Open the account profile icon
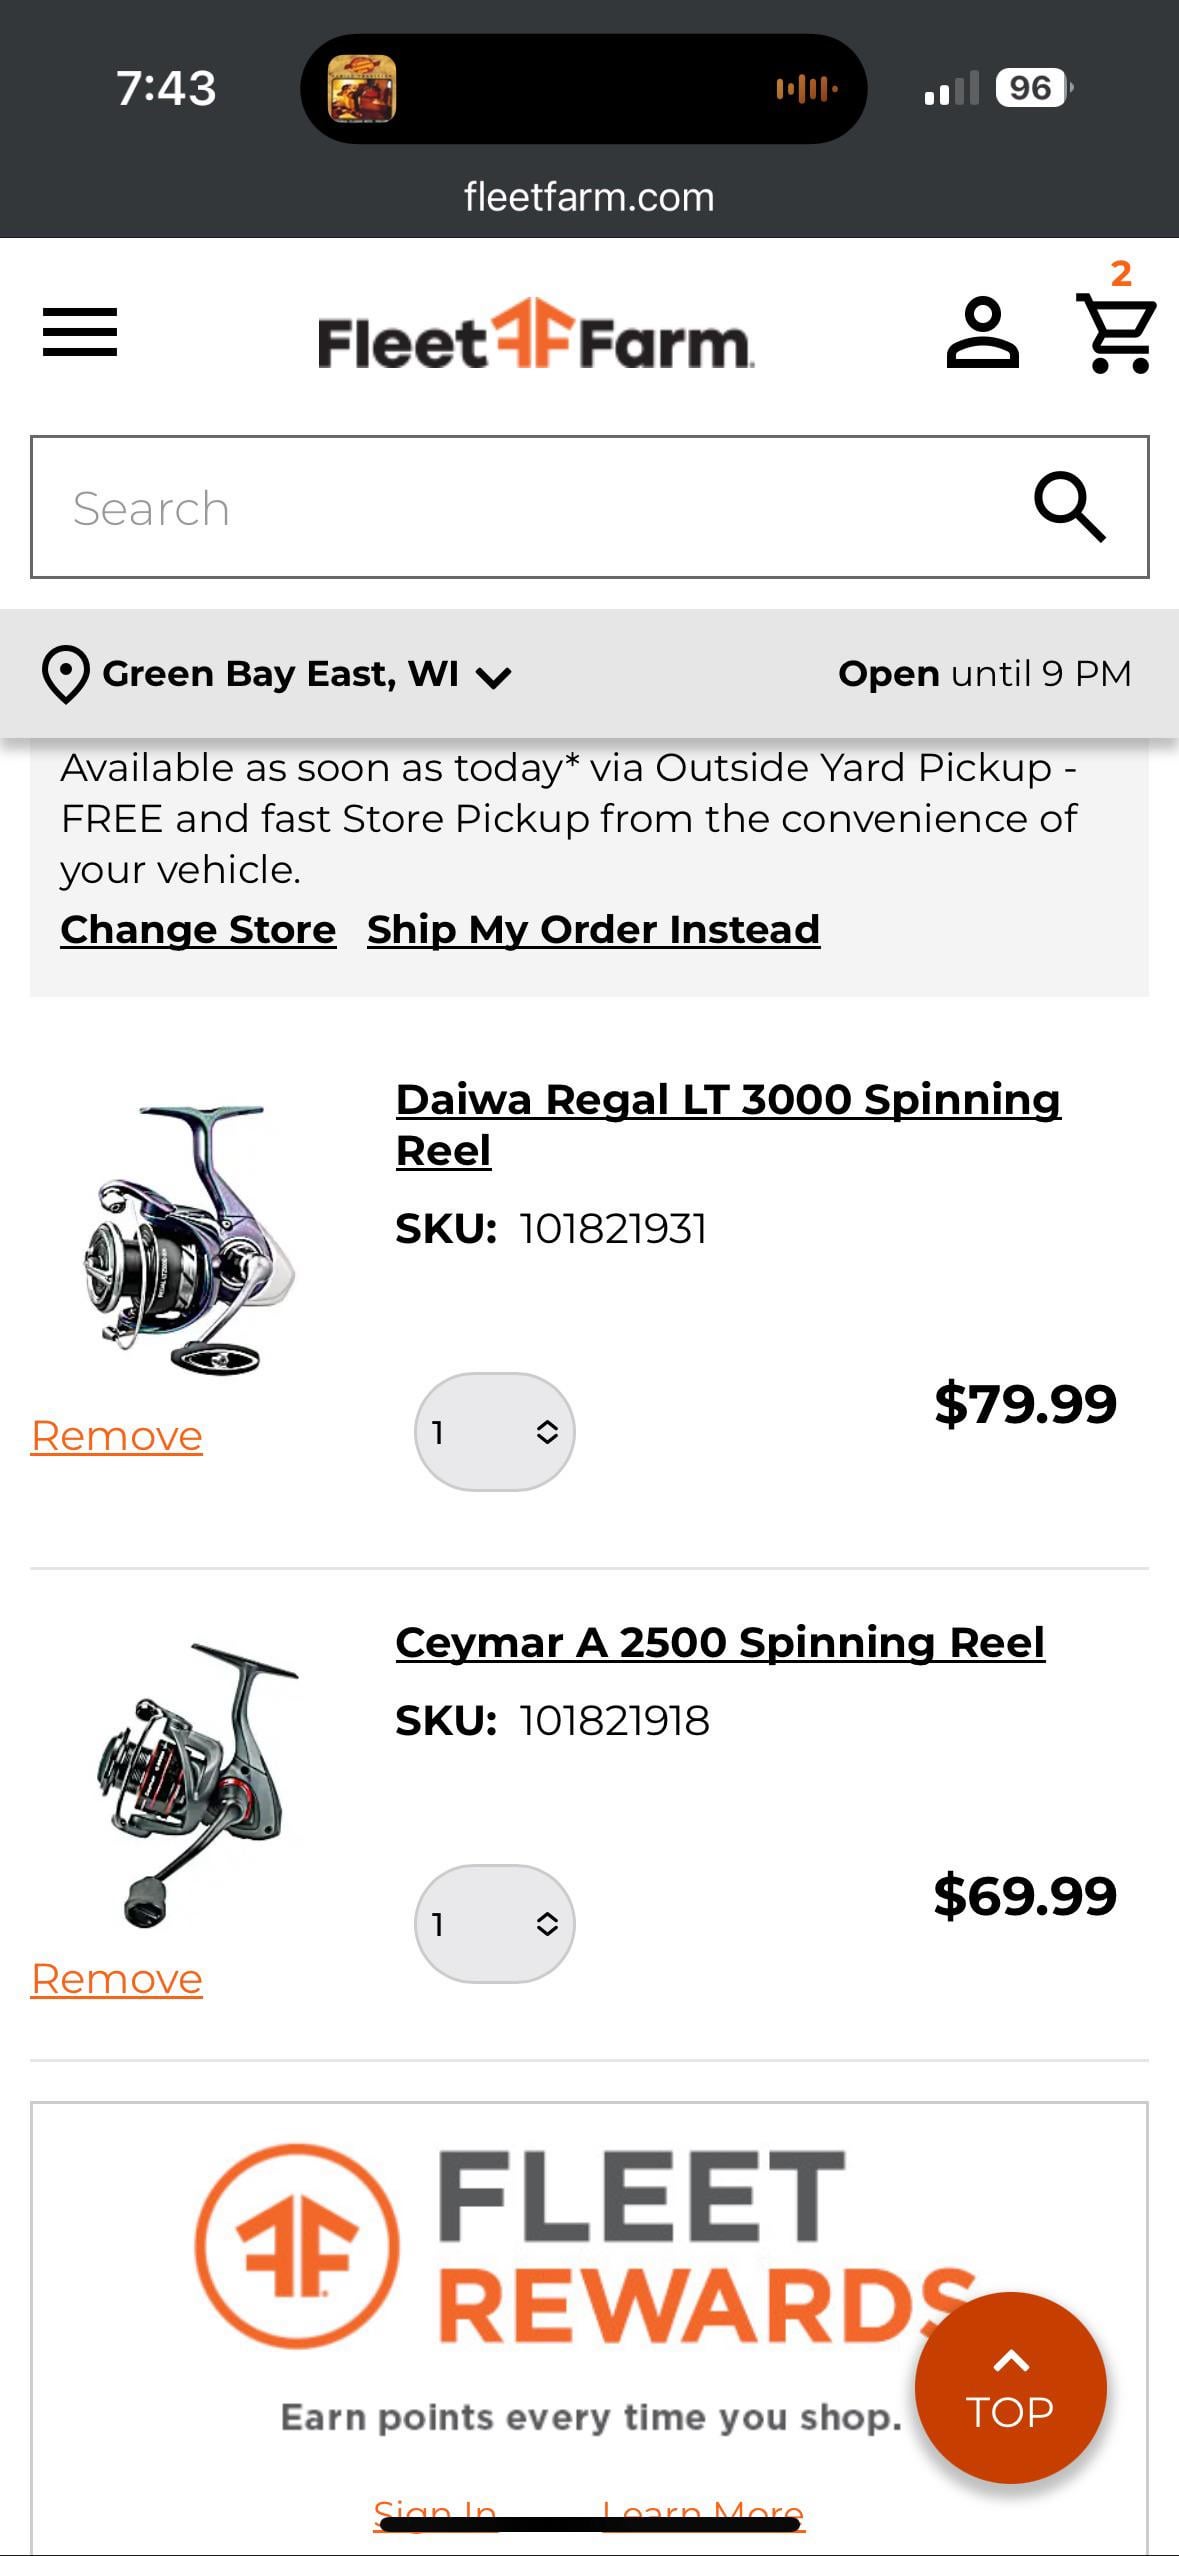Image resolution: width=1179 pixels, height=2556 pixels. pyautogui.click(x=982, y=333)
